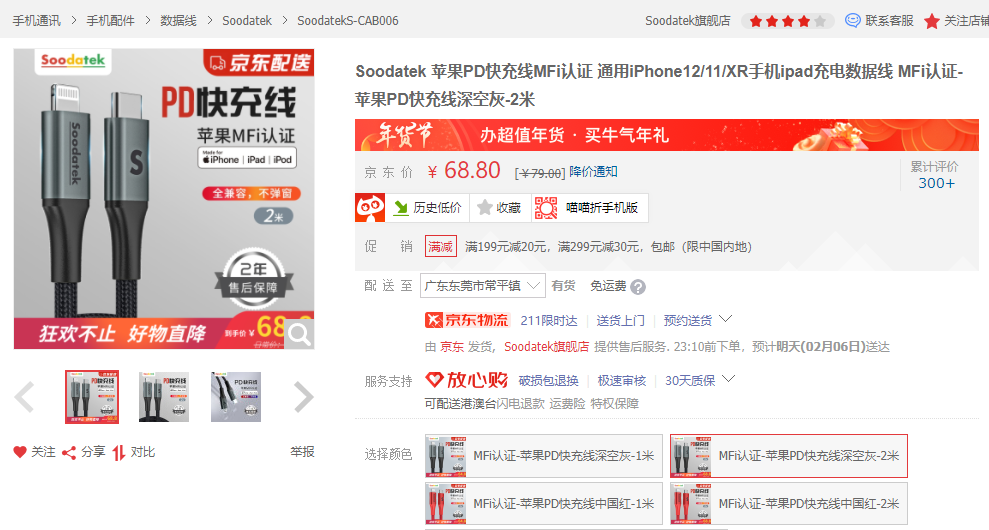Click 降价通知 price alert link
The width and height of the screenshot is (989, 530).
coord(593,172)
